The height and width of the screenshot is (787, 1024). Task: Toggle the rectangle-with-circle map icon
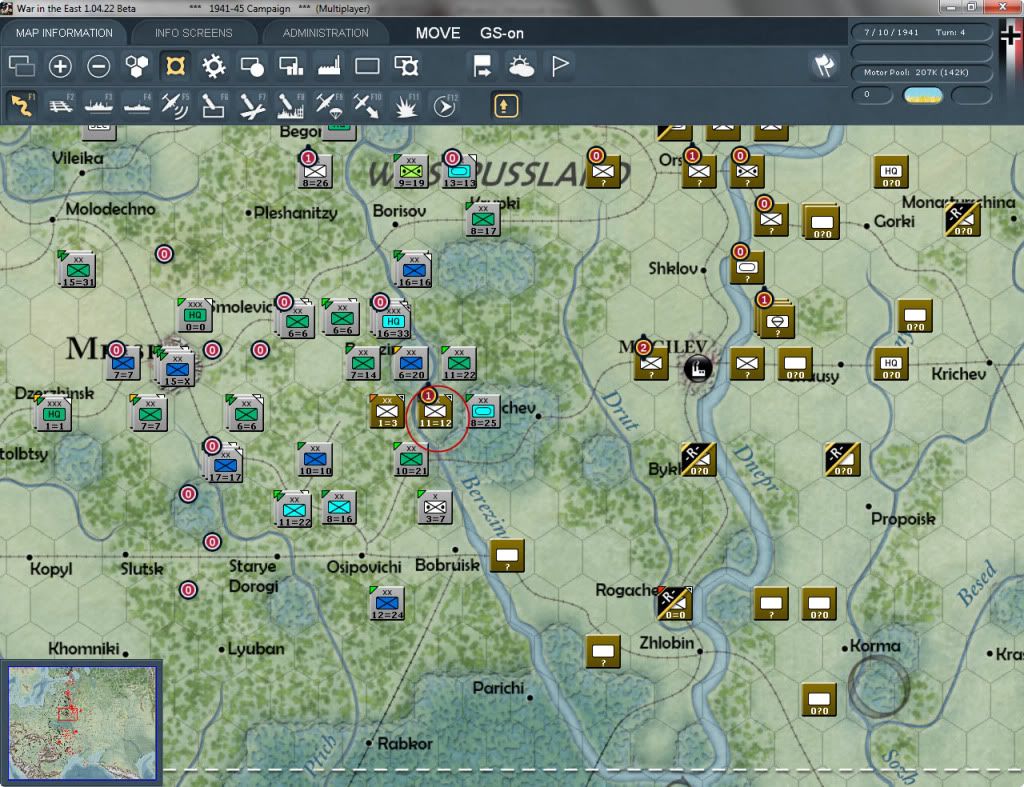tap(252, 66)
